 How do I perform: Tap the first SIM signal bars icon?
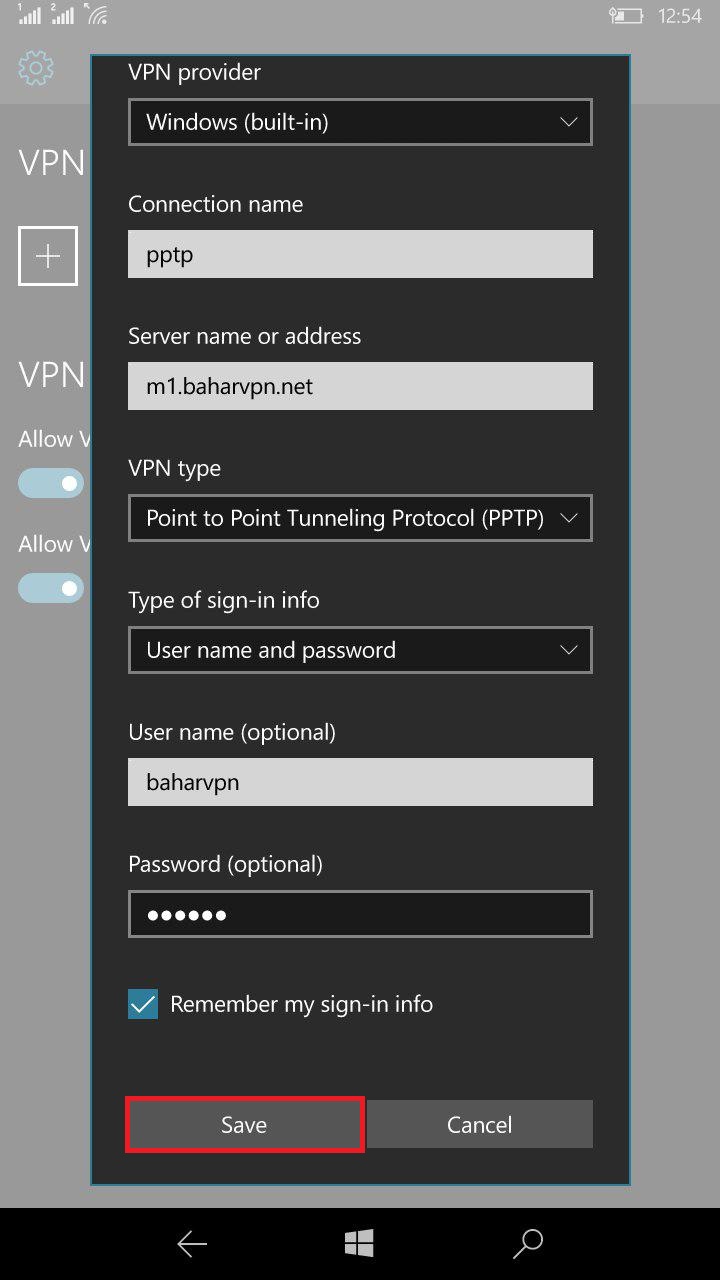point(29,15)
